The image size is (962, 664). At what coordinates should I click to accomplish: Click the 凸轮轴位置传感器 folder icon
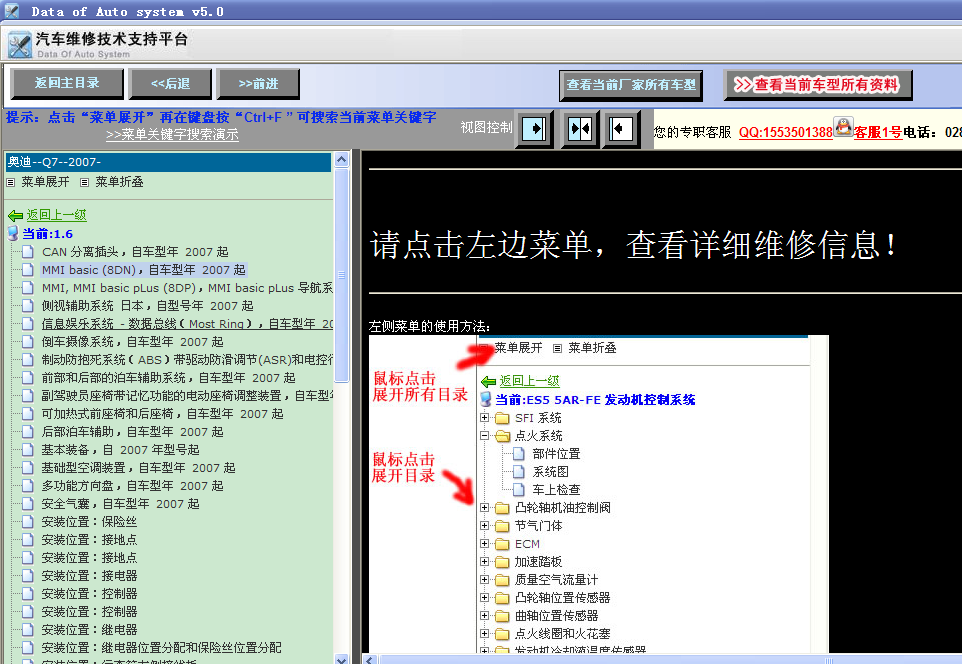502,598
